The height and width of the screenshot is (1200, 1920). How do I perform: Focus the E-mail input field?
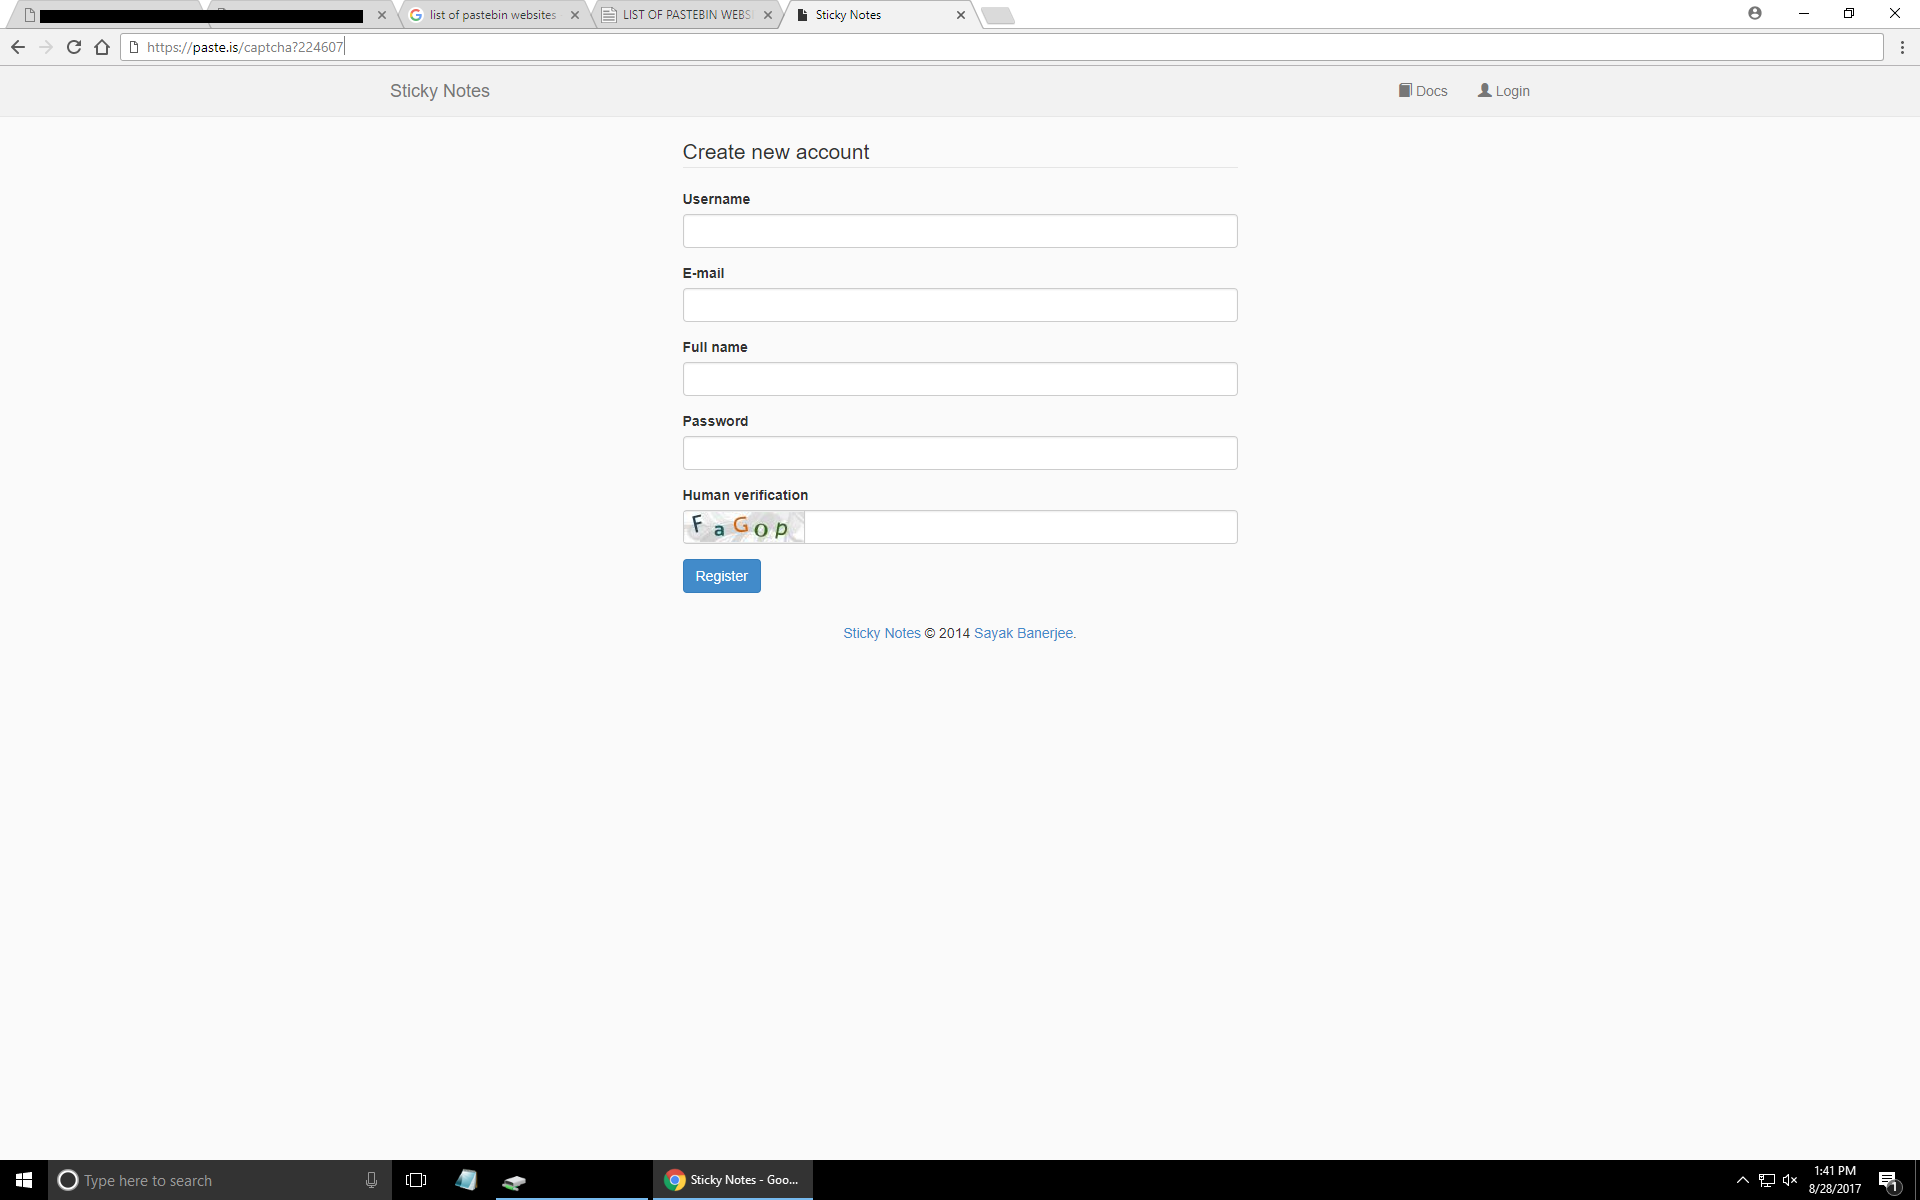[x=959, y=305]
